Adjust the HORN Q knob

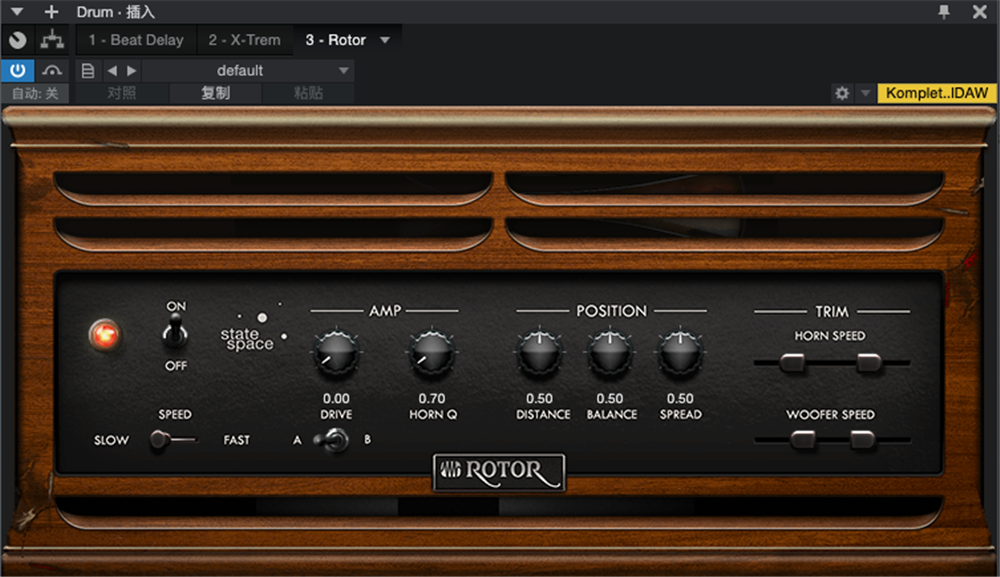[432, 353]
